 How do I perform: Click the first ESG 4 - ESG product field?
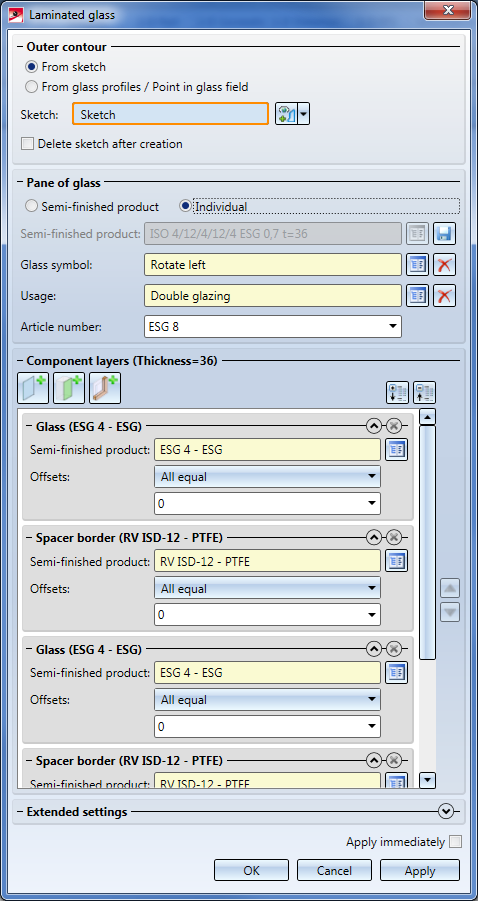click(267, 450)
